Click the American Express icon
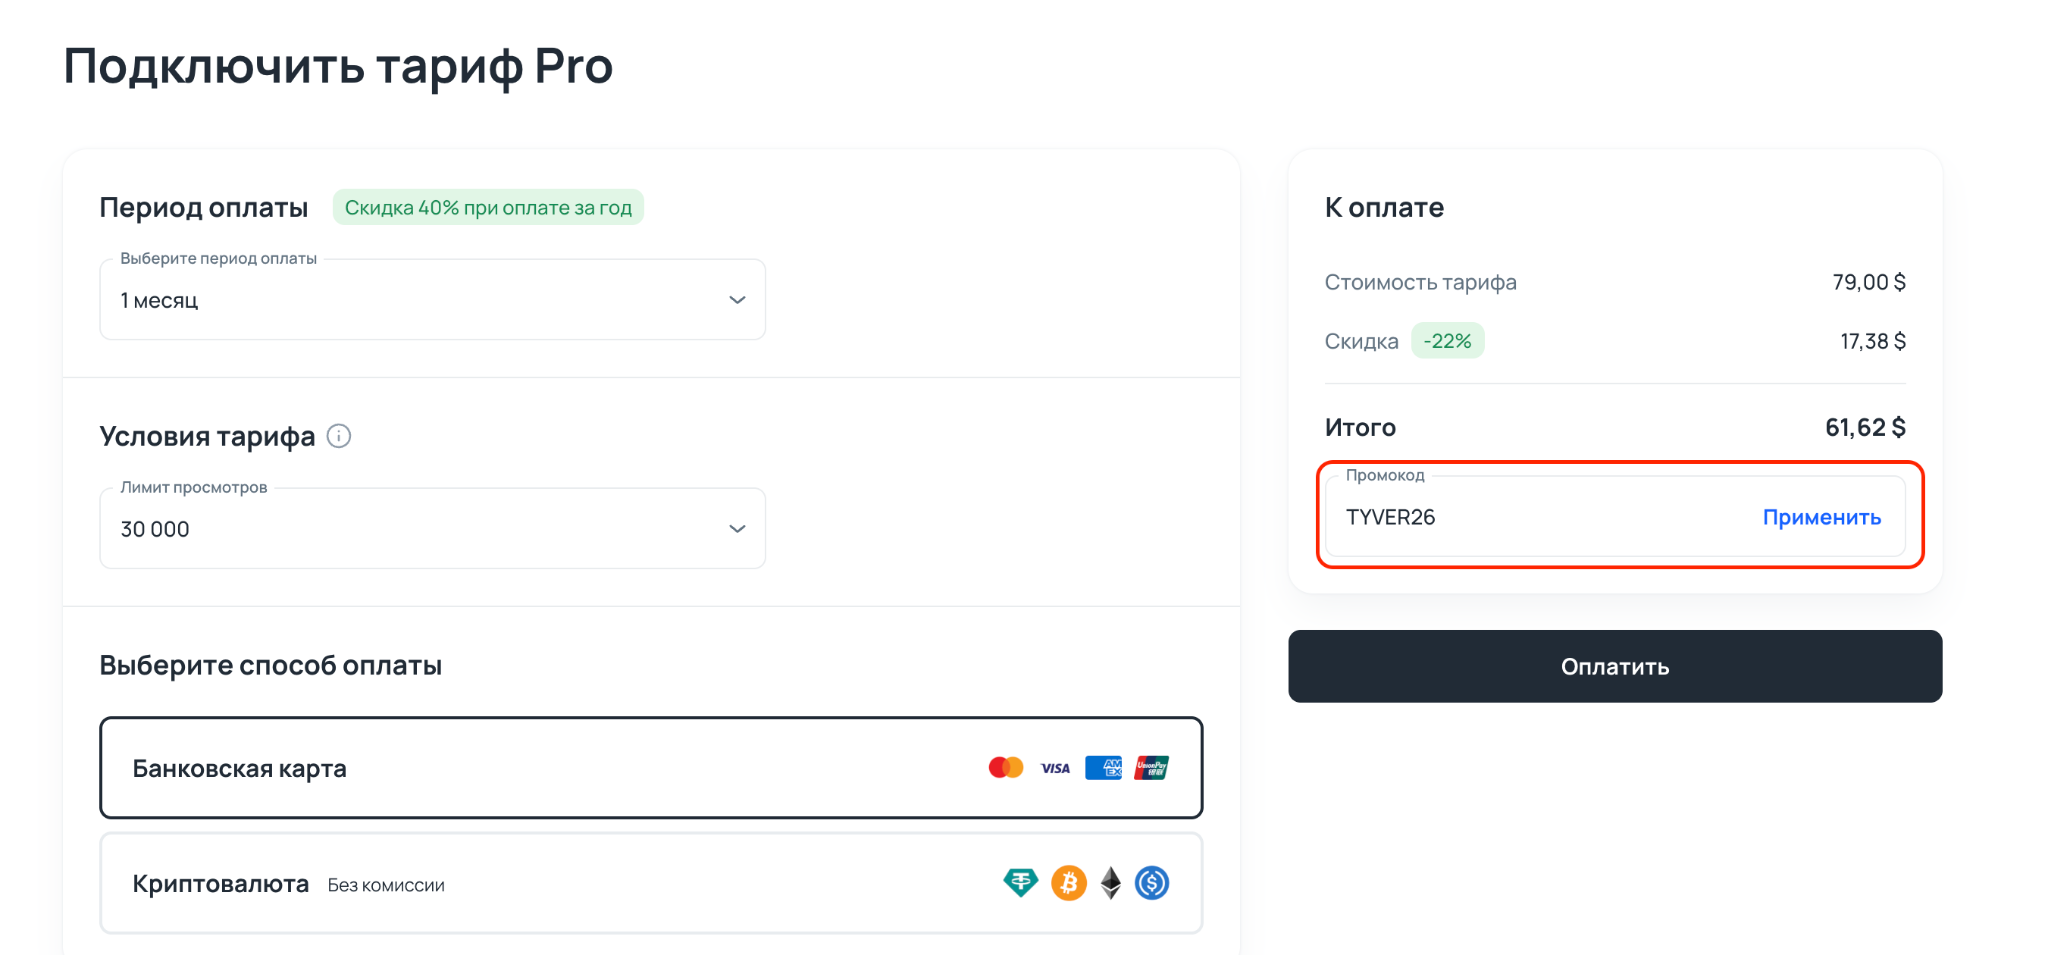This screenshot has height=955, width=2048. pos(1103,768)
